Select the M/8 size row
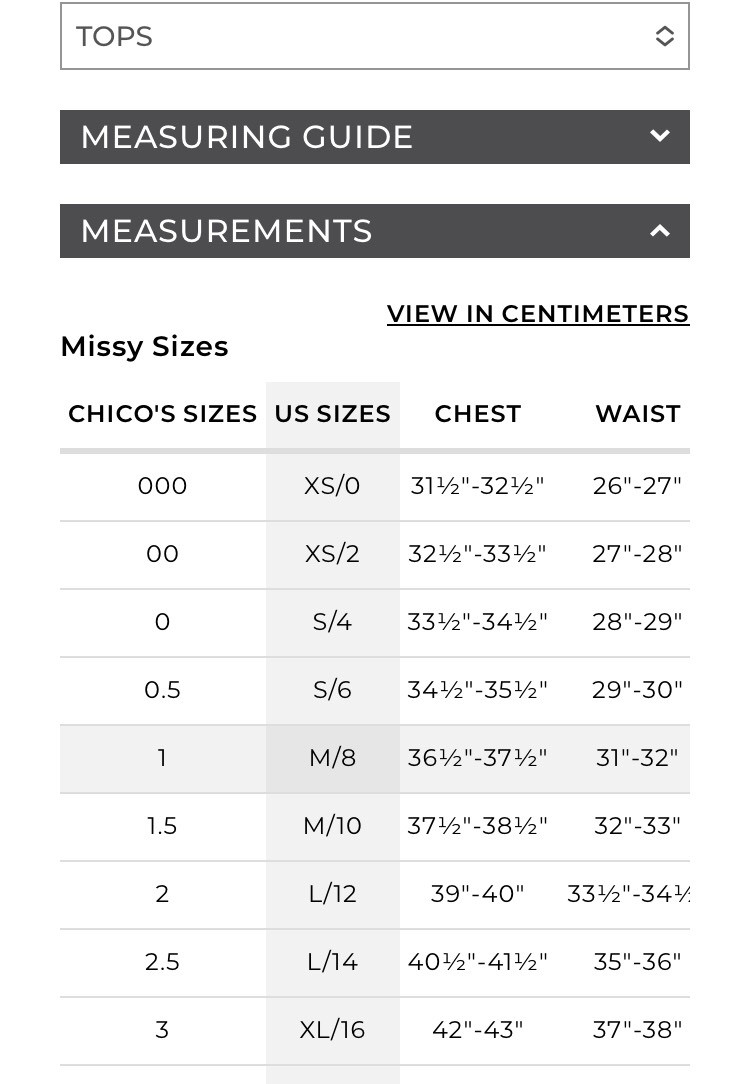Screen dimensions: 750x1084 point(375,758)
